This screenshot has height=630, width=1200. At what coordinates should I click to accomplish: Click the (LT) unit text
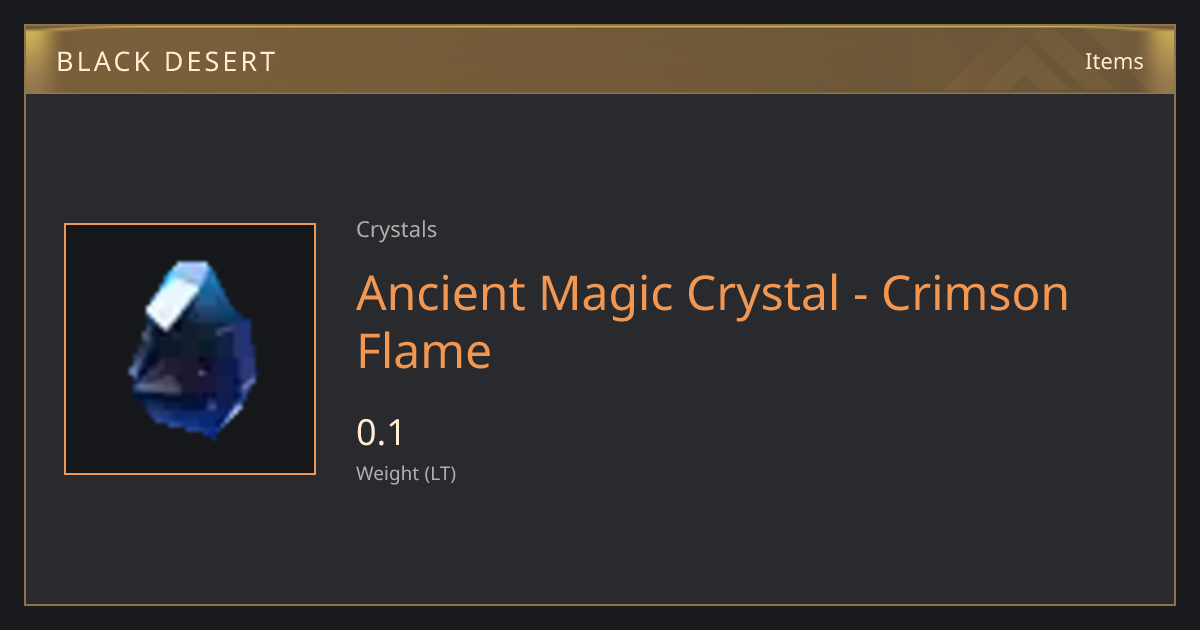pyautogui.click(x=441, y=474)
